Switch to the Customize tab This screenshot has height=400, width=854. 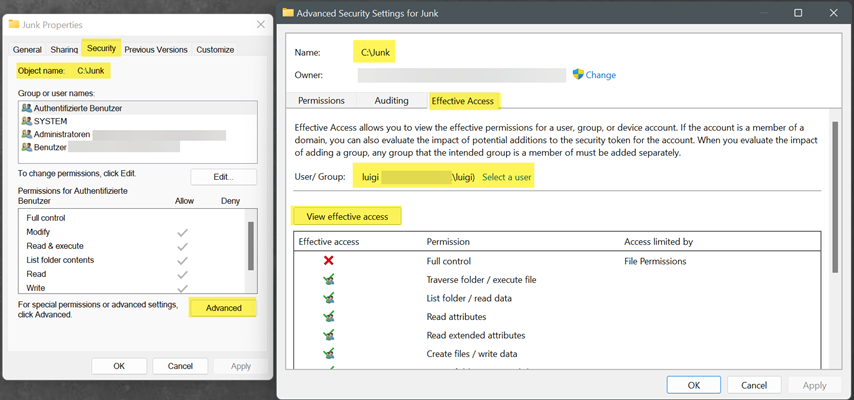[x=215, y=50]
